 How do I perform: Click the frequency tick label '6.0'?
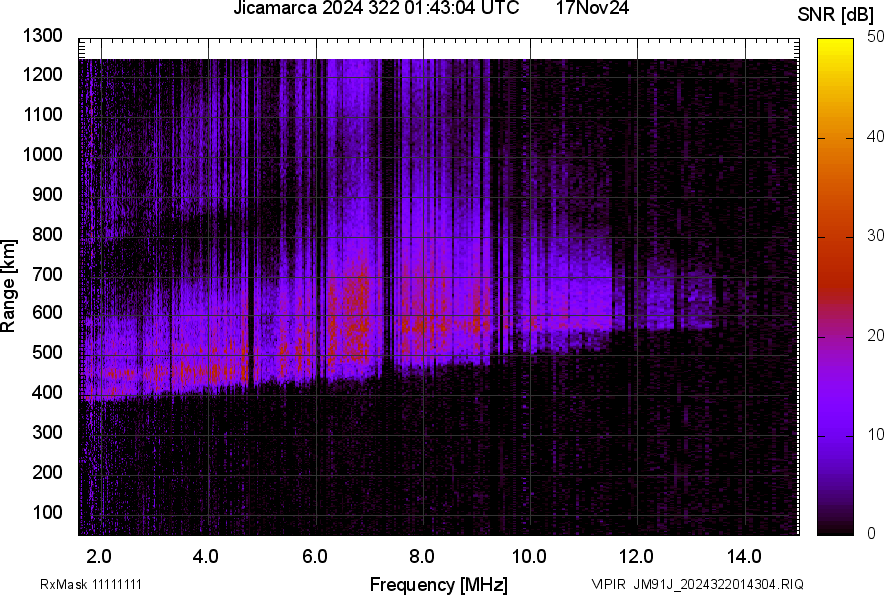tap(315, 557)
